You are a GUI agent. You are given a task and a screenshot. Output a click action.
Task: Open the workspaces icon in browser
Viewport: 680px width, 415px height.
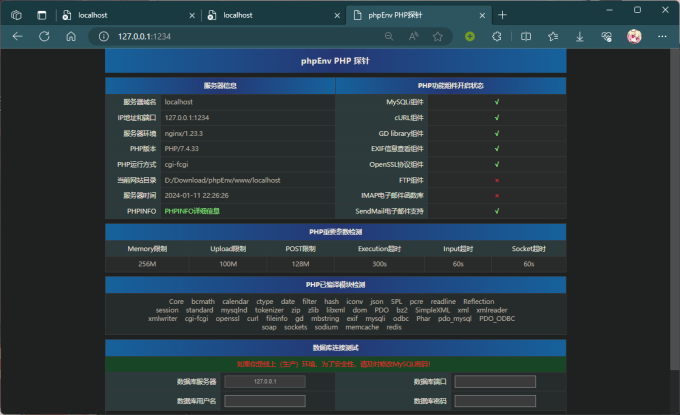(16, 15)
